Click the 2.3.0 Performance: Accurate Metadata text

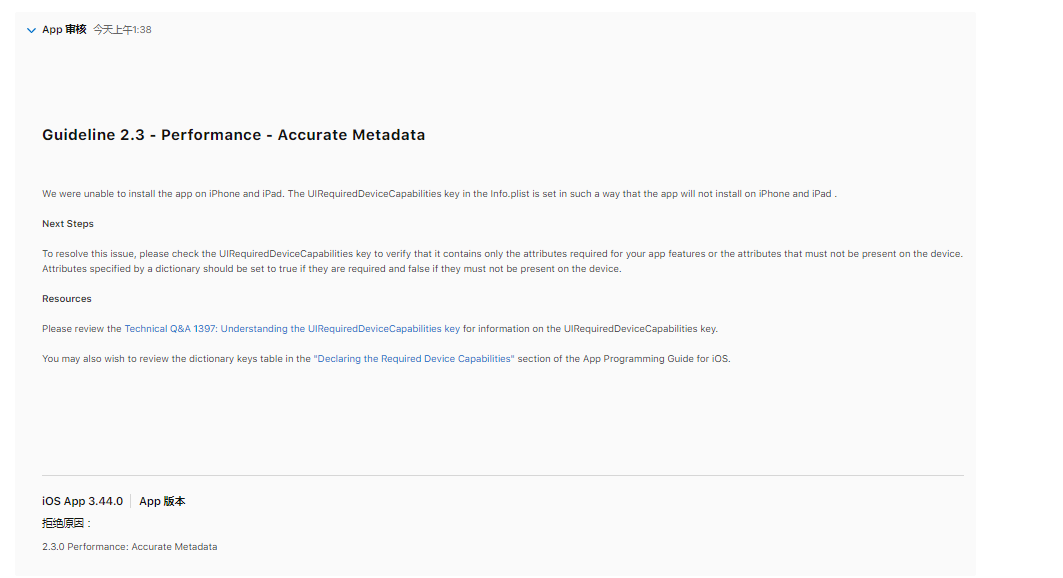tap(129, 547)
